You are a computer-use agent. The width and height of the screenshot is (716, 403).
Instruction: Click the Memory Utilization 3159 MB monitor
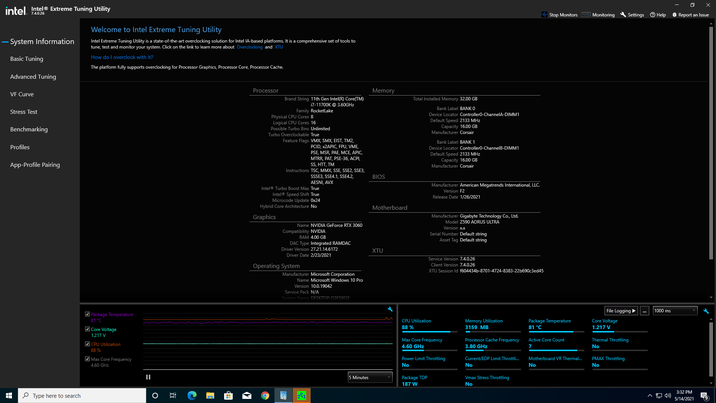[x=492, y=324]
